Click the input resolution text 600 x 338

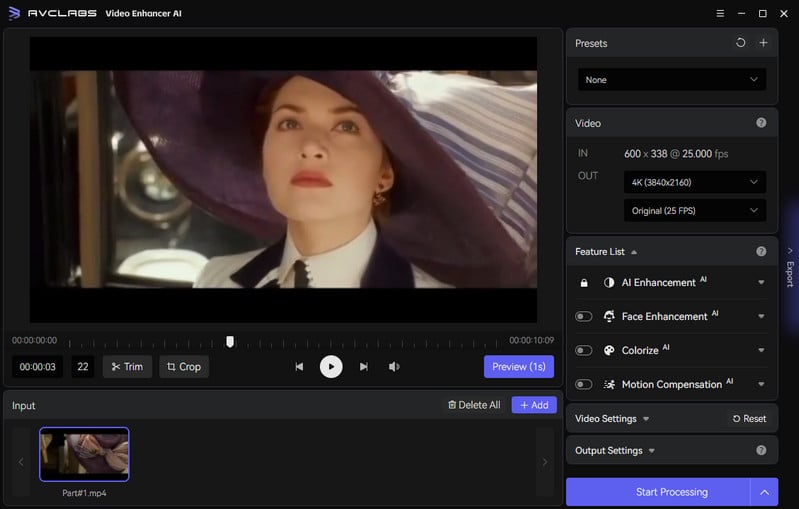[646, 154]
